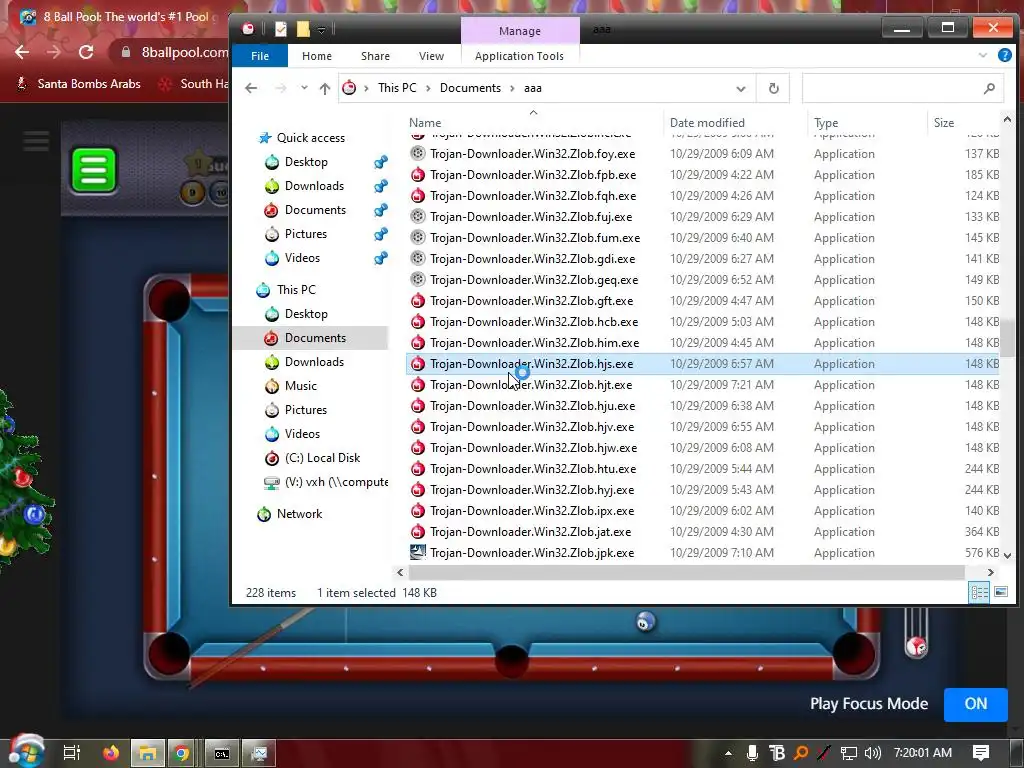Open Application Tools ribbon tab
This screenshot has width=1024, height=768.
click(519, 56)
